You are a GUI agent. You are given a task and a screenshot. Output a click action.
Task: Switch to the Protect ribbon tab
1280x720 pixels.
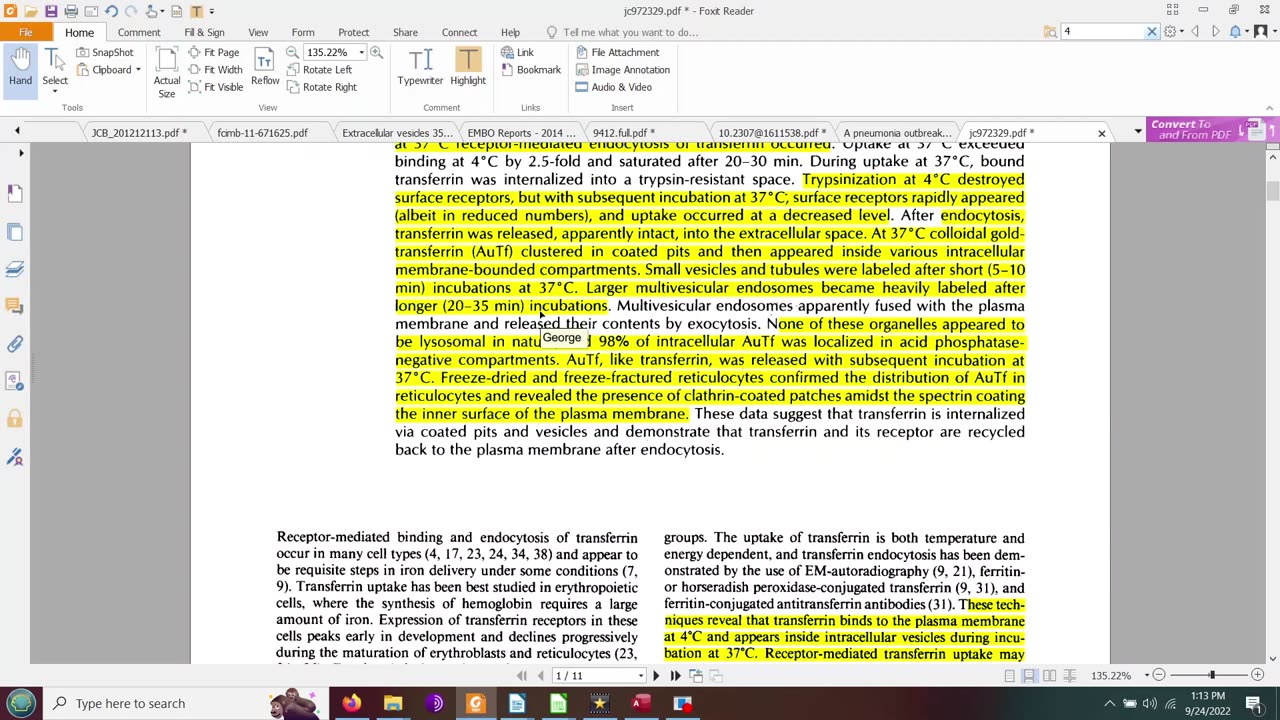[353, 32]
